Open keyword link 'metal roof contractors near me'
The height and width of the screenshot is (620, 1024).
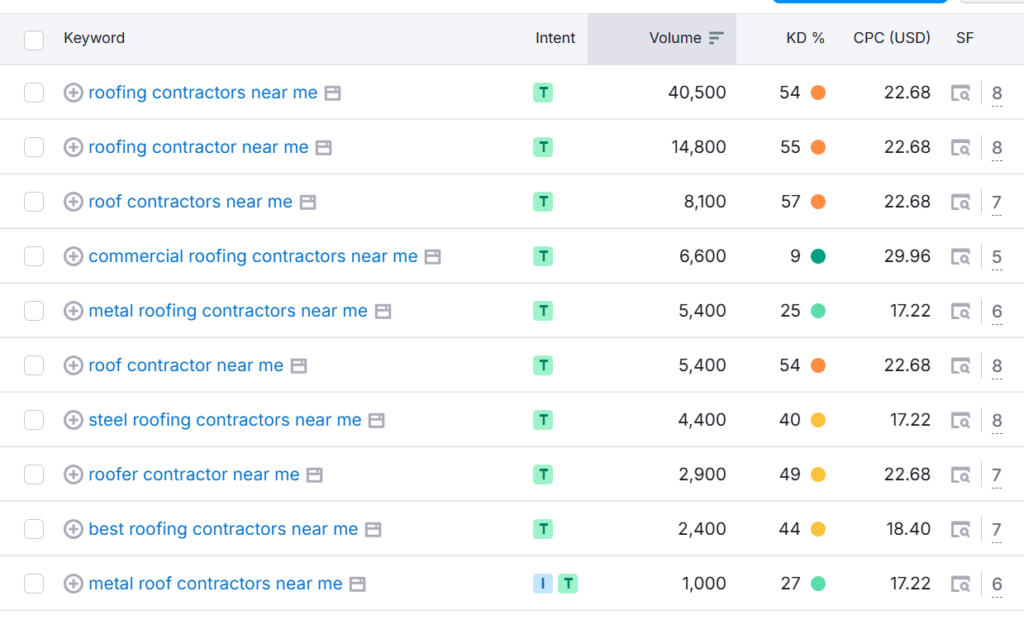pyautogui.click(x=216, y=584)
